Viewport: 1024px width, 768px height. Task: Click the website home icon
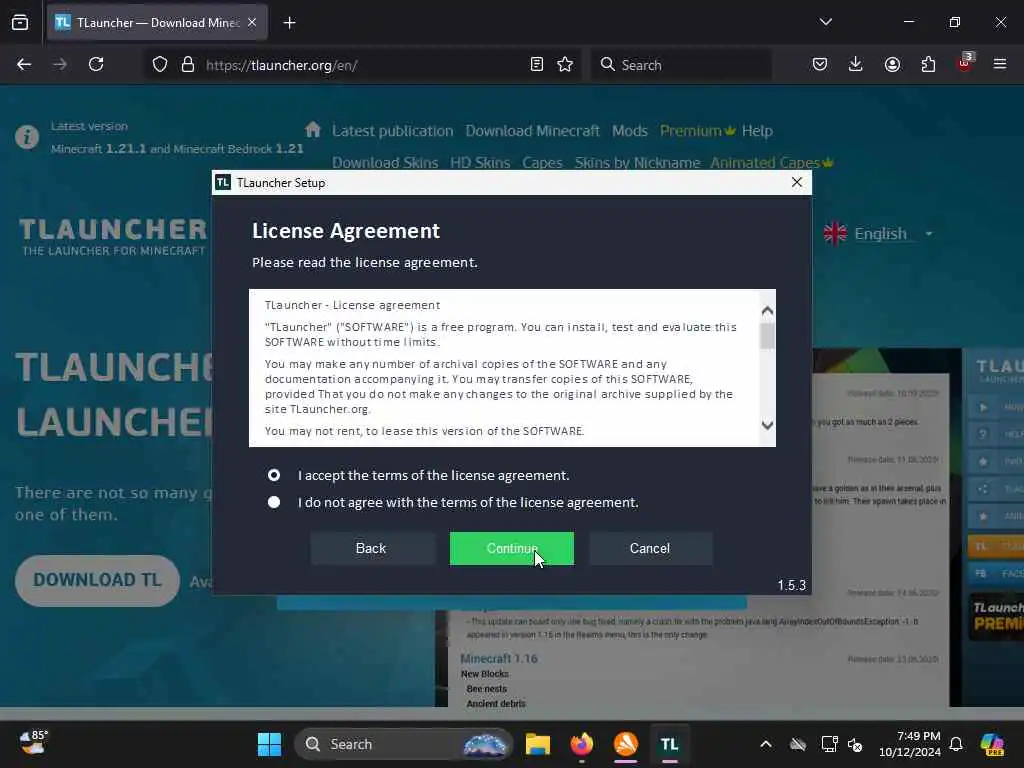point(313,129)
